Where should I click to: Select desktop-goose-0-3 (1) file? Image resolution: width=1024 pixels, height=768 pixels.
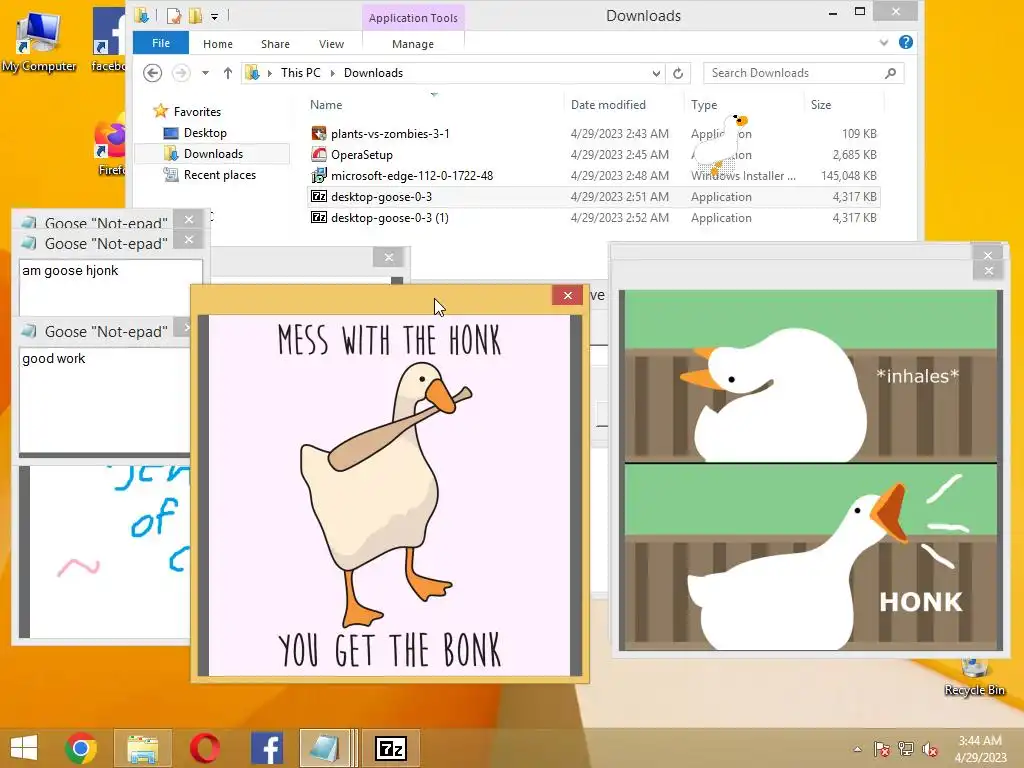pyautogui.click(x=389, y=217)
